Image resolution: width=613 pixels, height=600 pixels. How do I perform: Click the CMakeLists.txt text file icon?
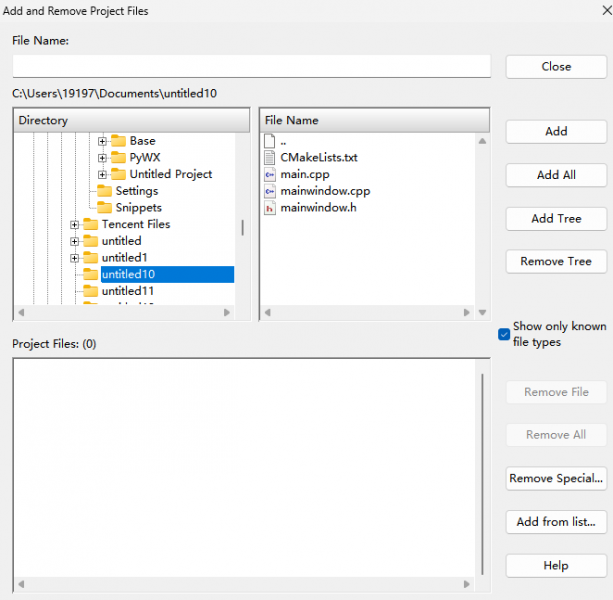point(270,158)
